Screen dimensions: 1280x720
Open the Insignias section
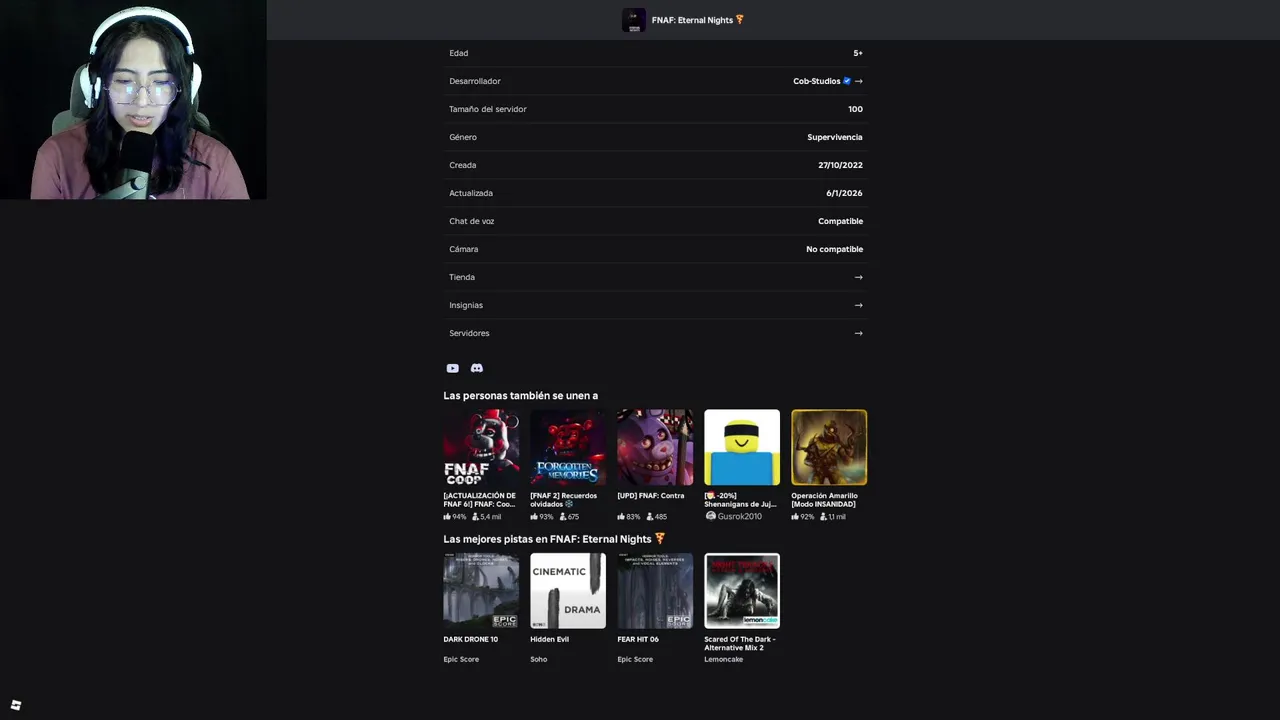point(655,305)
